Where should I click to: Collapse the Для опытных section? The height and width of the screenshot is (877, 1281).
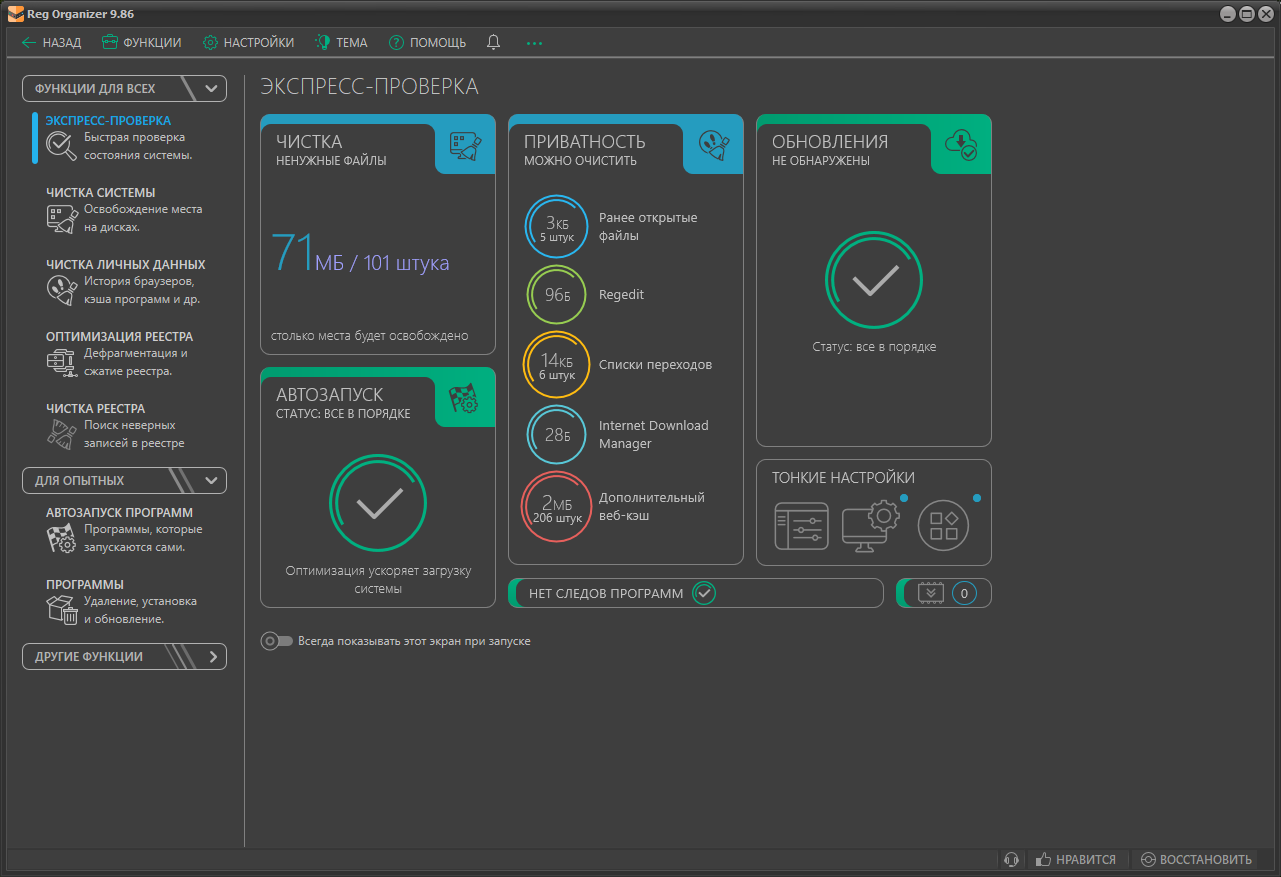pos(211,481)
